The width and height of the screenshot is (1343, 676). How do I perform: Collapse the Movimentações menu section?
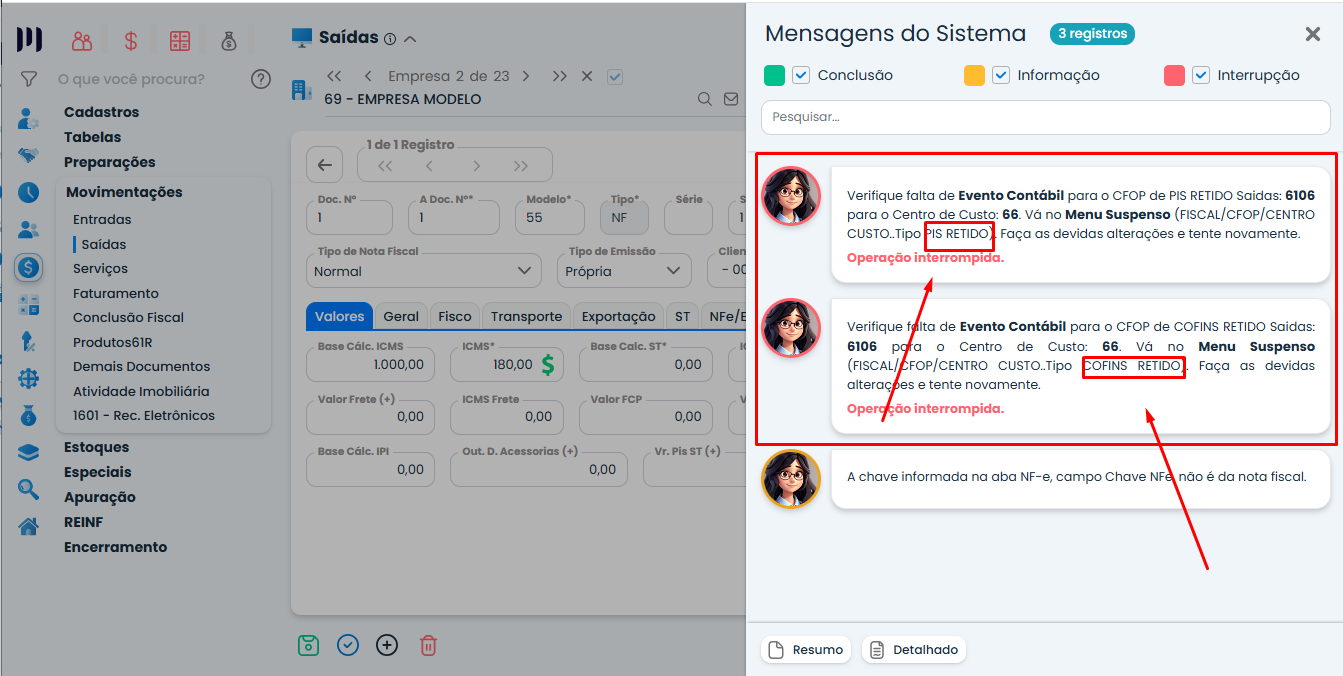pos(124,192)
